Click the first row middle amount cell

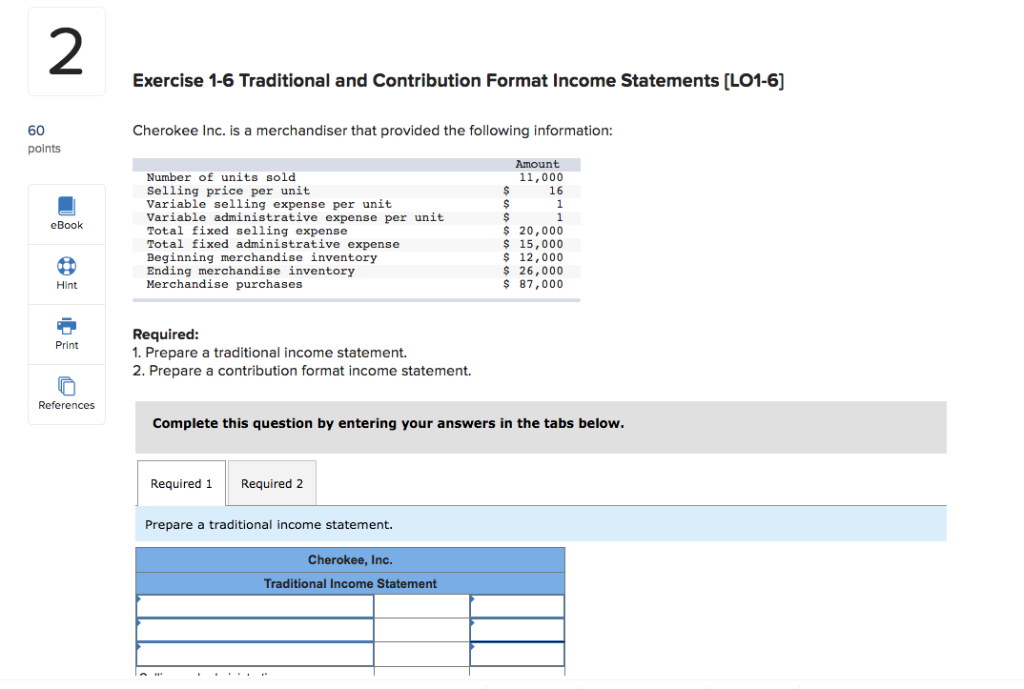pyautogui.click(x=422, y=606)
